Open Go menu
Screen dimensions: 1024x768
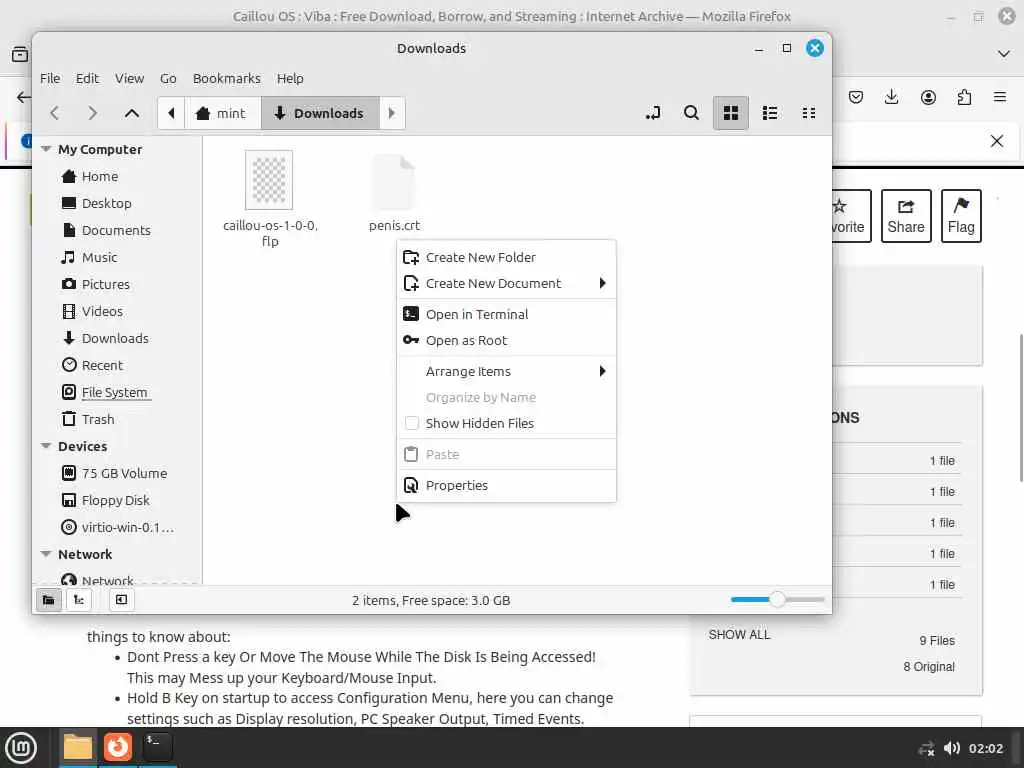168,78
